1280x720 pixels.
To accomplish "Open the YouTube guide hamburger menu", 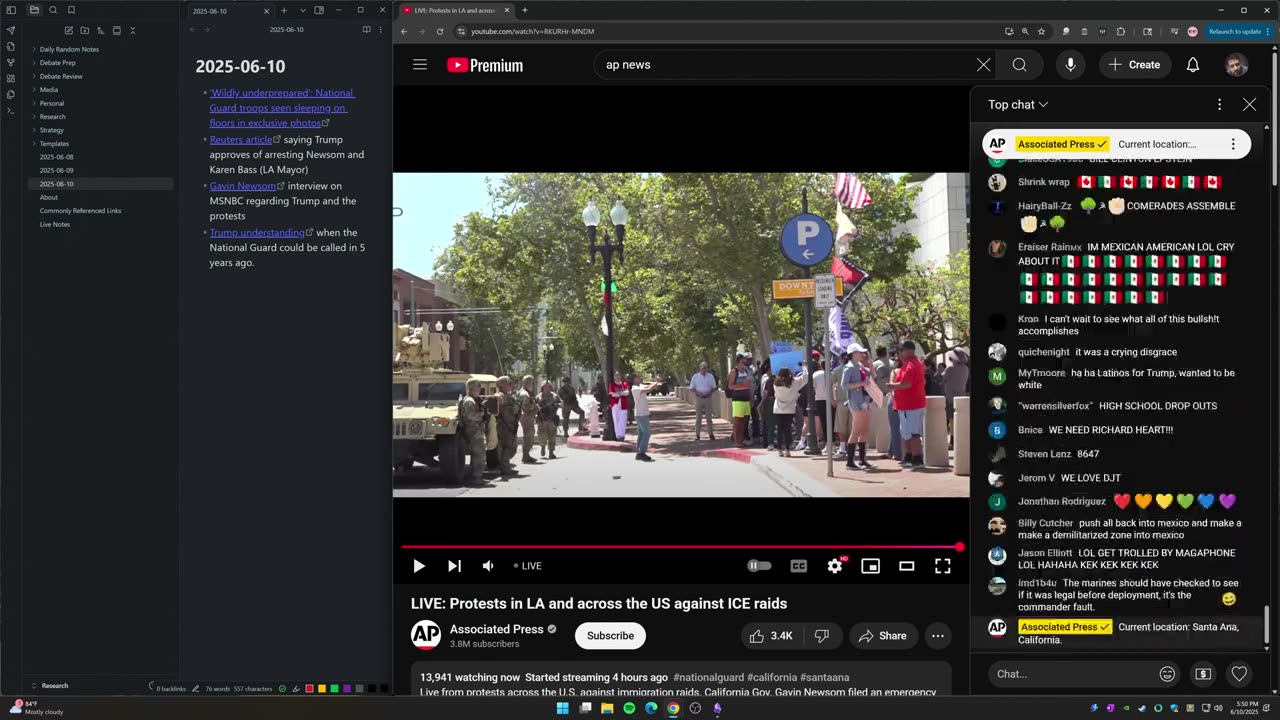I will coord(420,65).
